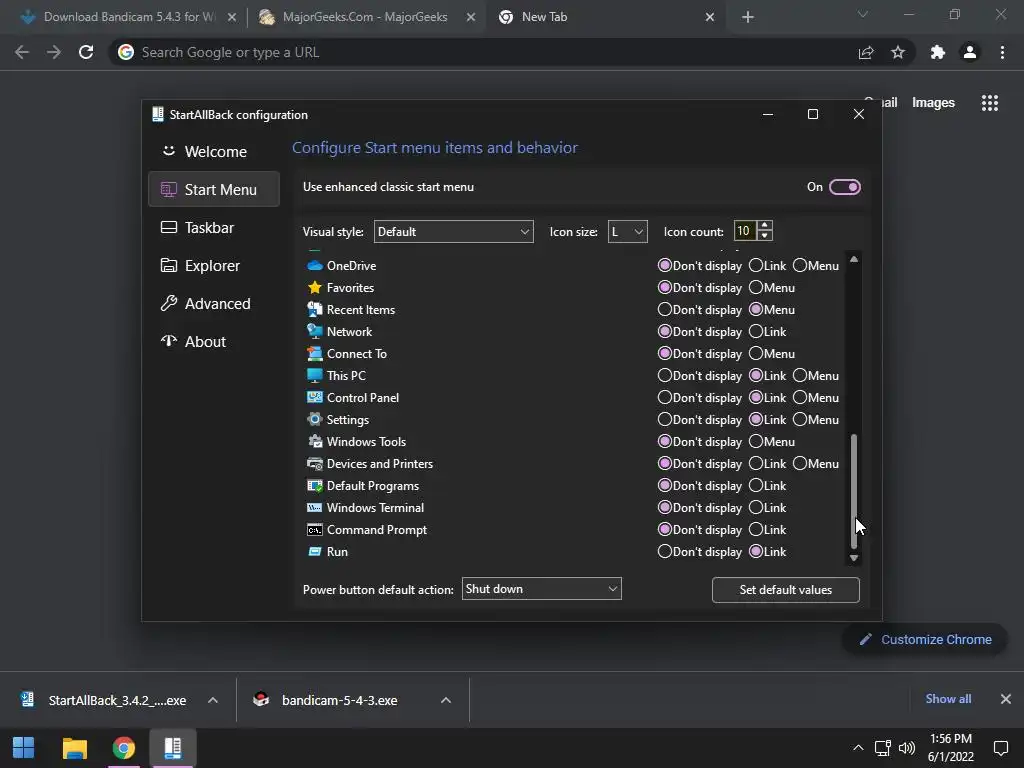
Task: Open Power button default action dropdown
Action: pyautogui.click(x=541, y=588)
